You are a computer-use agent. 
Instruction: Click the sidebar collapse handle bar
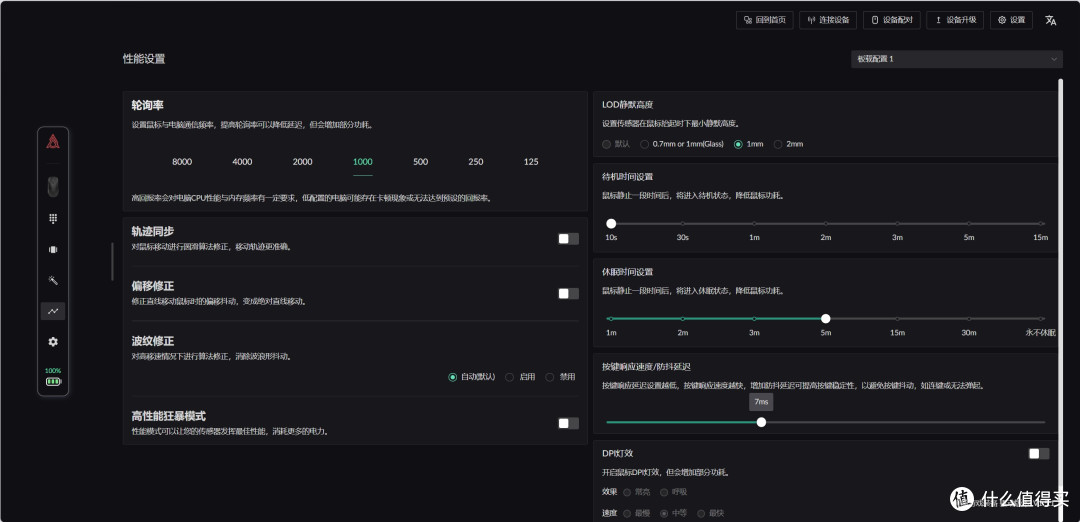point(112,261)
